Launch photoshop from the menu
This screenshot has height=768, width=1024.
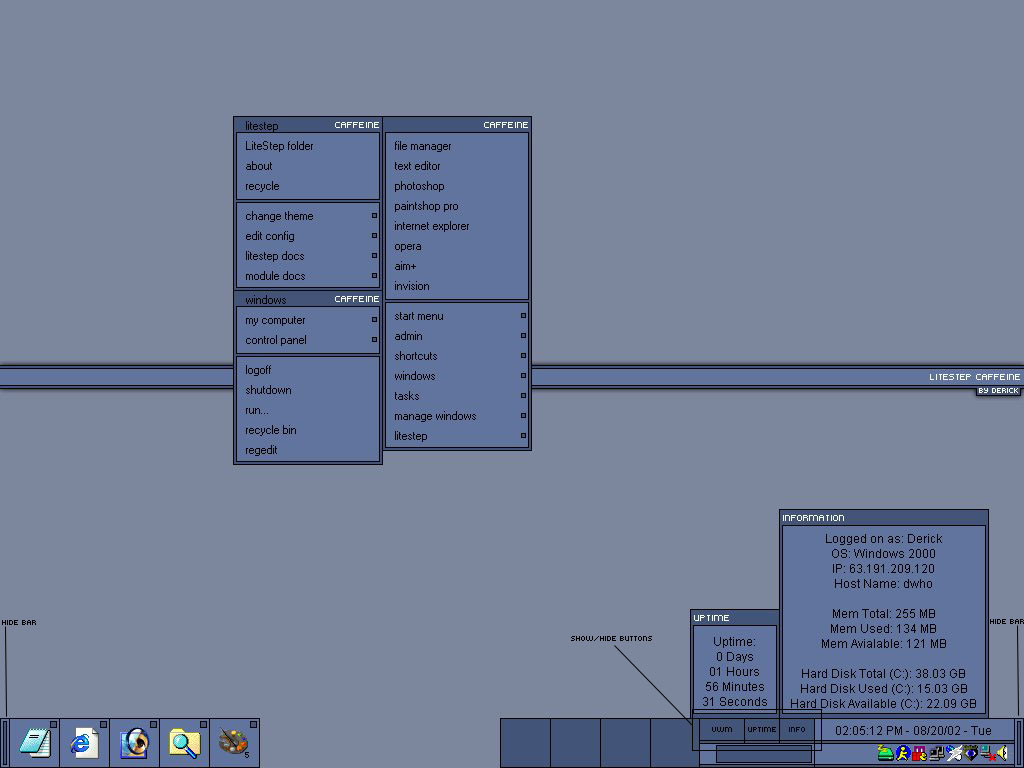tap(456, 186)
